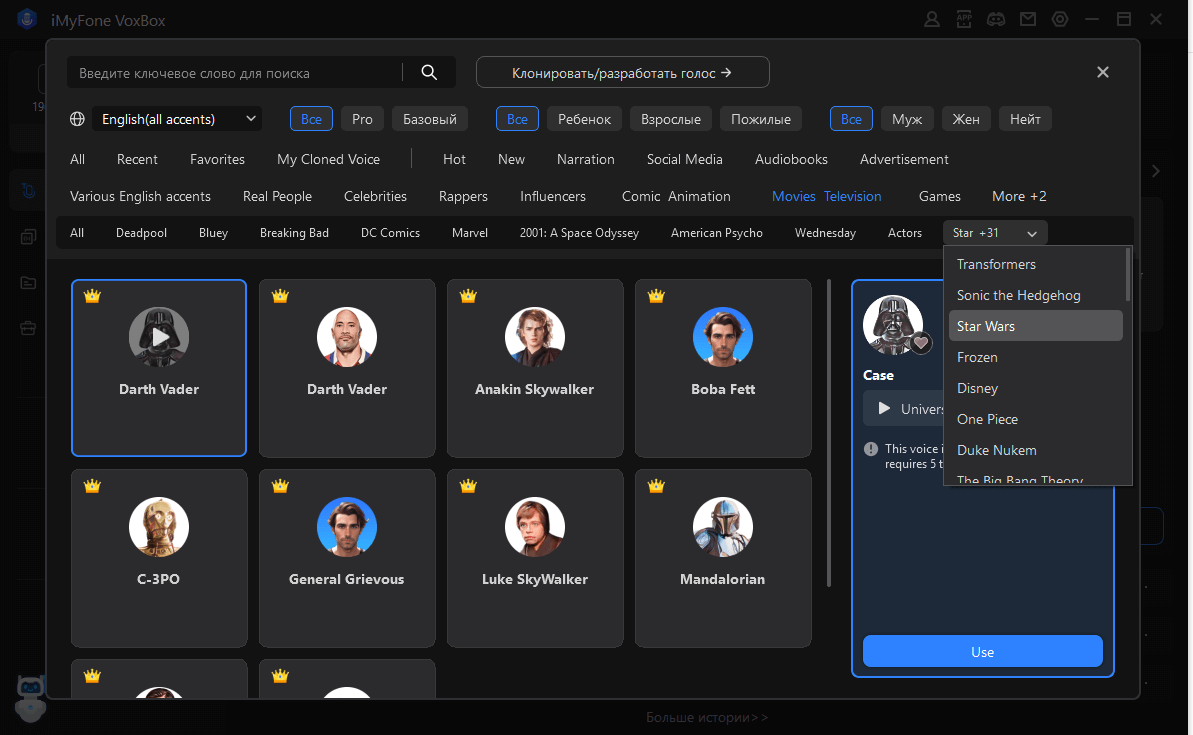Select the Все option before Pro
Image resolution: width=1193 pixels, height=735 pixels.
311,119
